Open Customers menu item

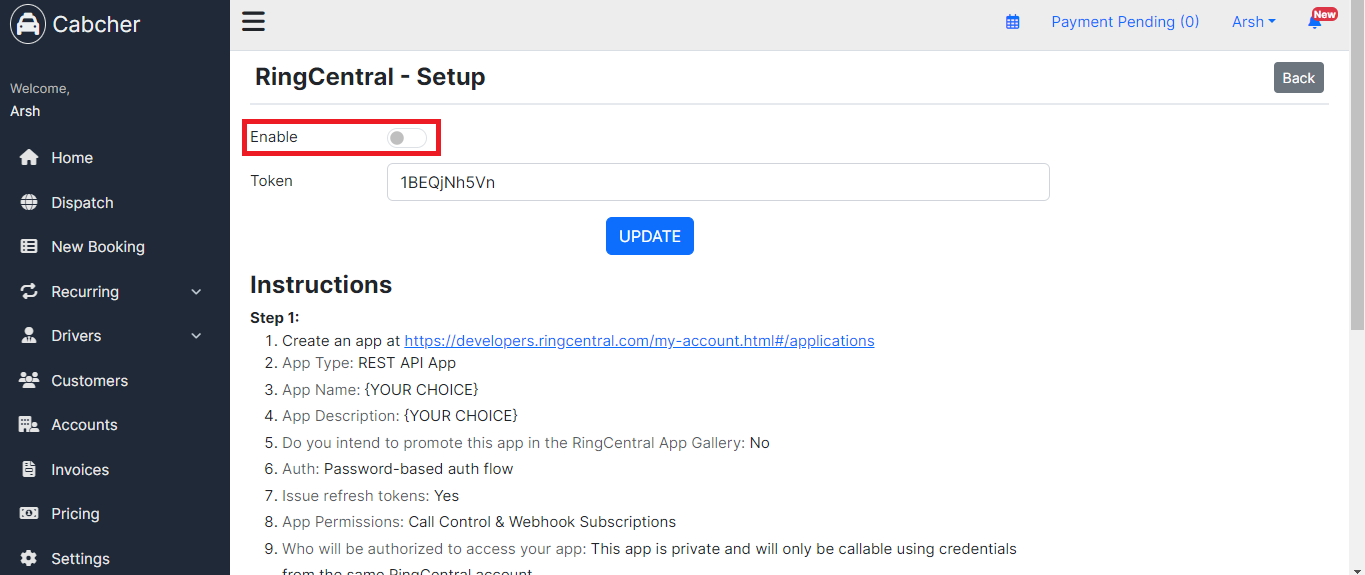pyautogui.click(x=90, y=380)
